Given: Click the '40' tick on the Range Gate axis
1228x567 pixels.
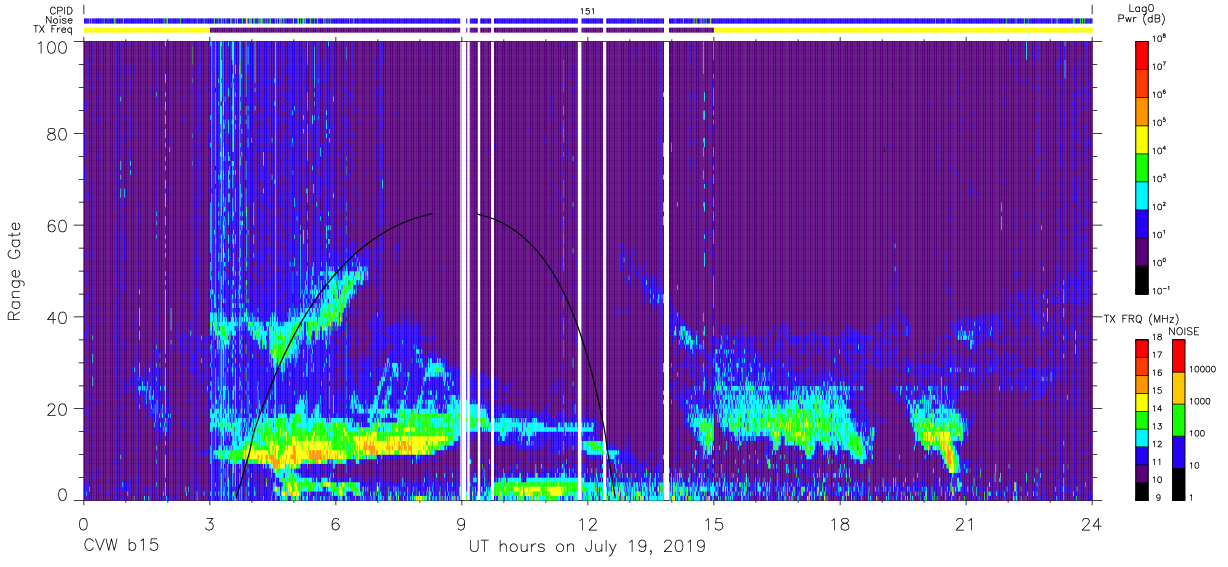Looking at the screenshot, I should [57, 316].
